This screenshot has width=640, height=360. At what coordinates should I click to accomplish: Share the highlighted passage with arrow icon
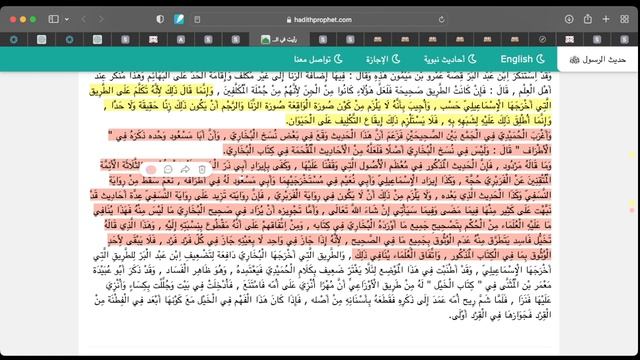point(185,169)
